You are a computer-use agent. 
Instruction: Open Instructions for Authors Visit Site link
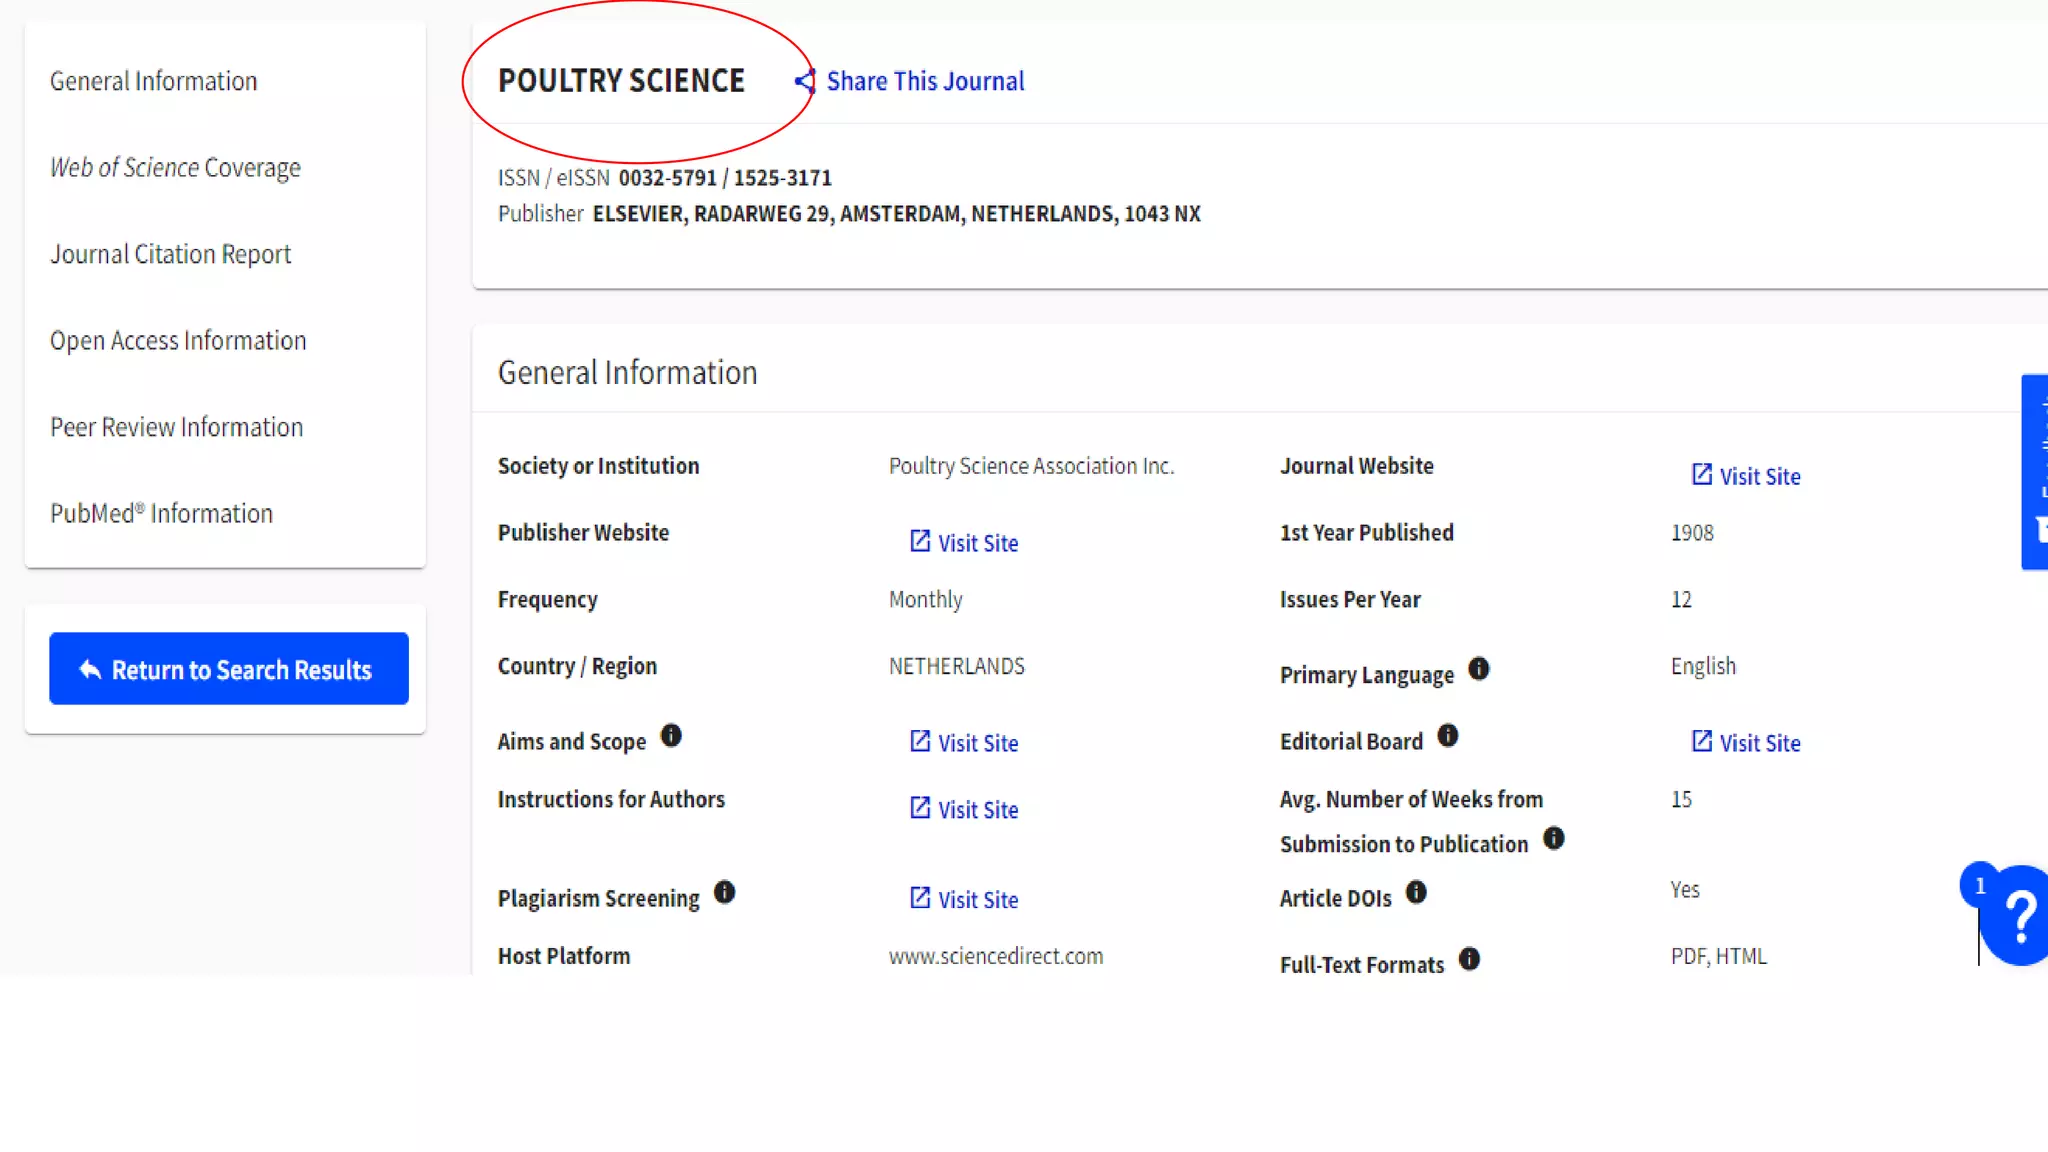click(965, 810)
